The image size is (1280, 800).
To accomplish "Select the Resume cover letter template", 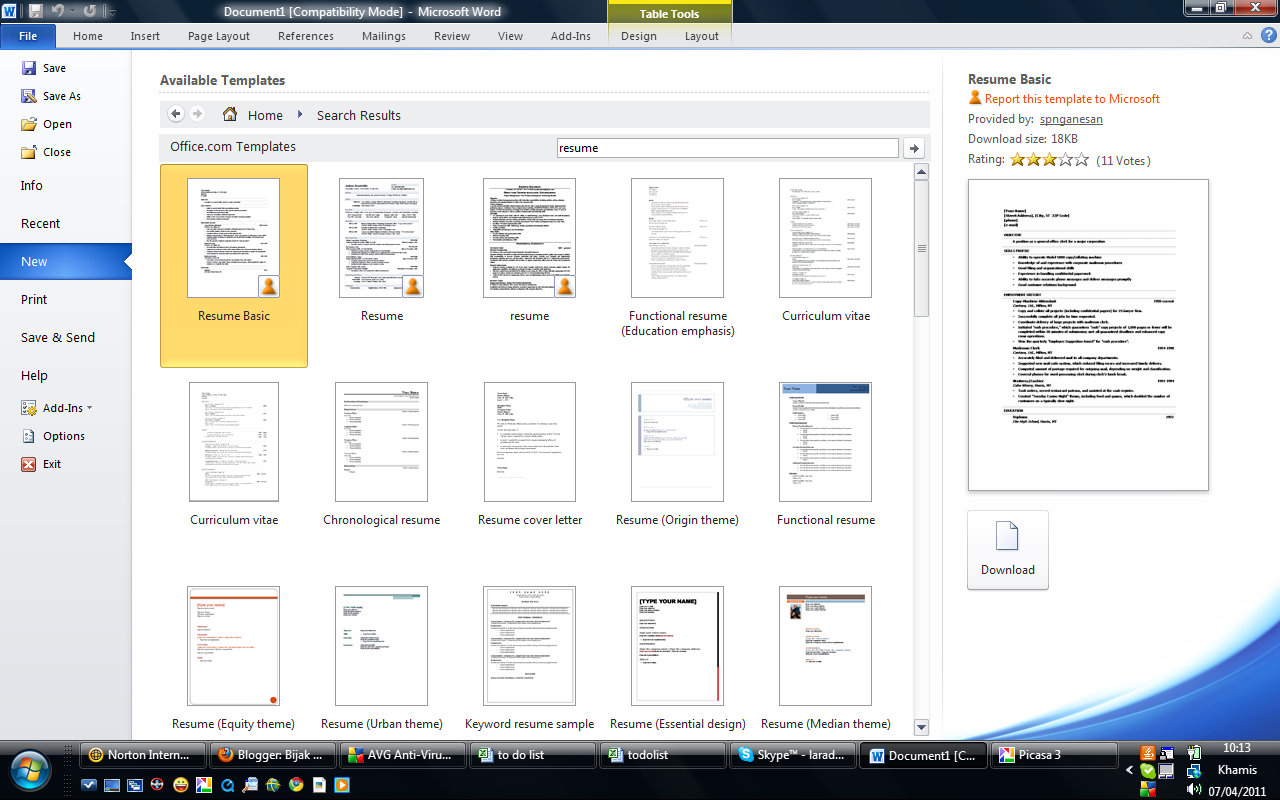I will [529, 455].
